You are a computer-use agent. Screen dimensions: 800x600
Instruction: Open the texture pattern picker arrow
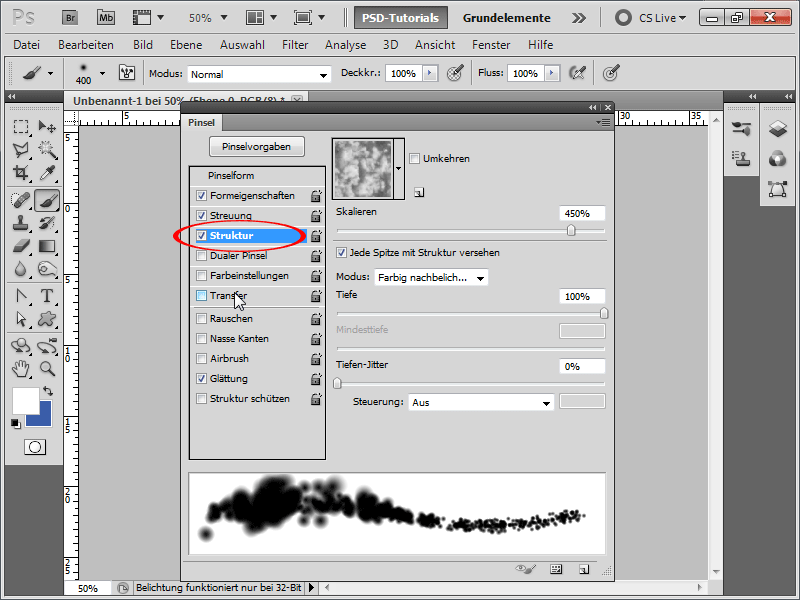tap(399, 168)
